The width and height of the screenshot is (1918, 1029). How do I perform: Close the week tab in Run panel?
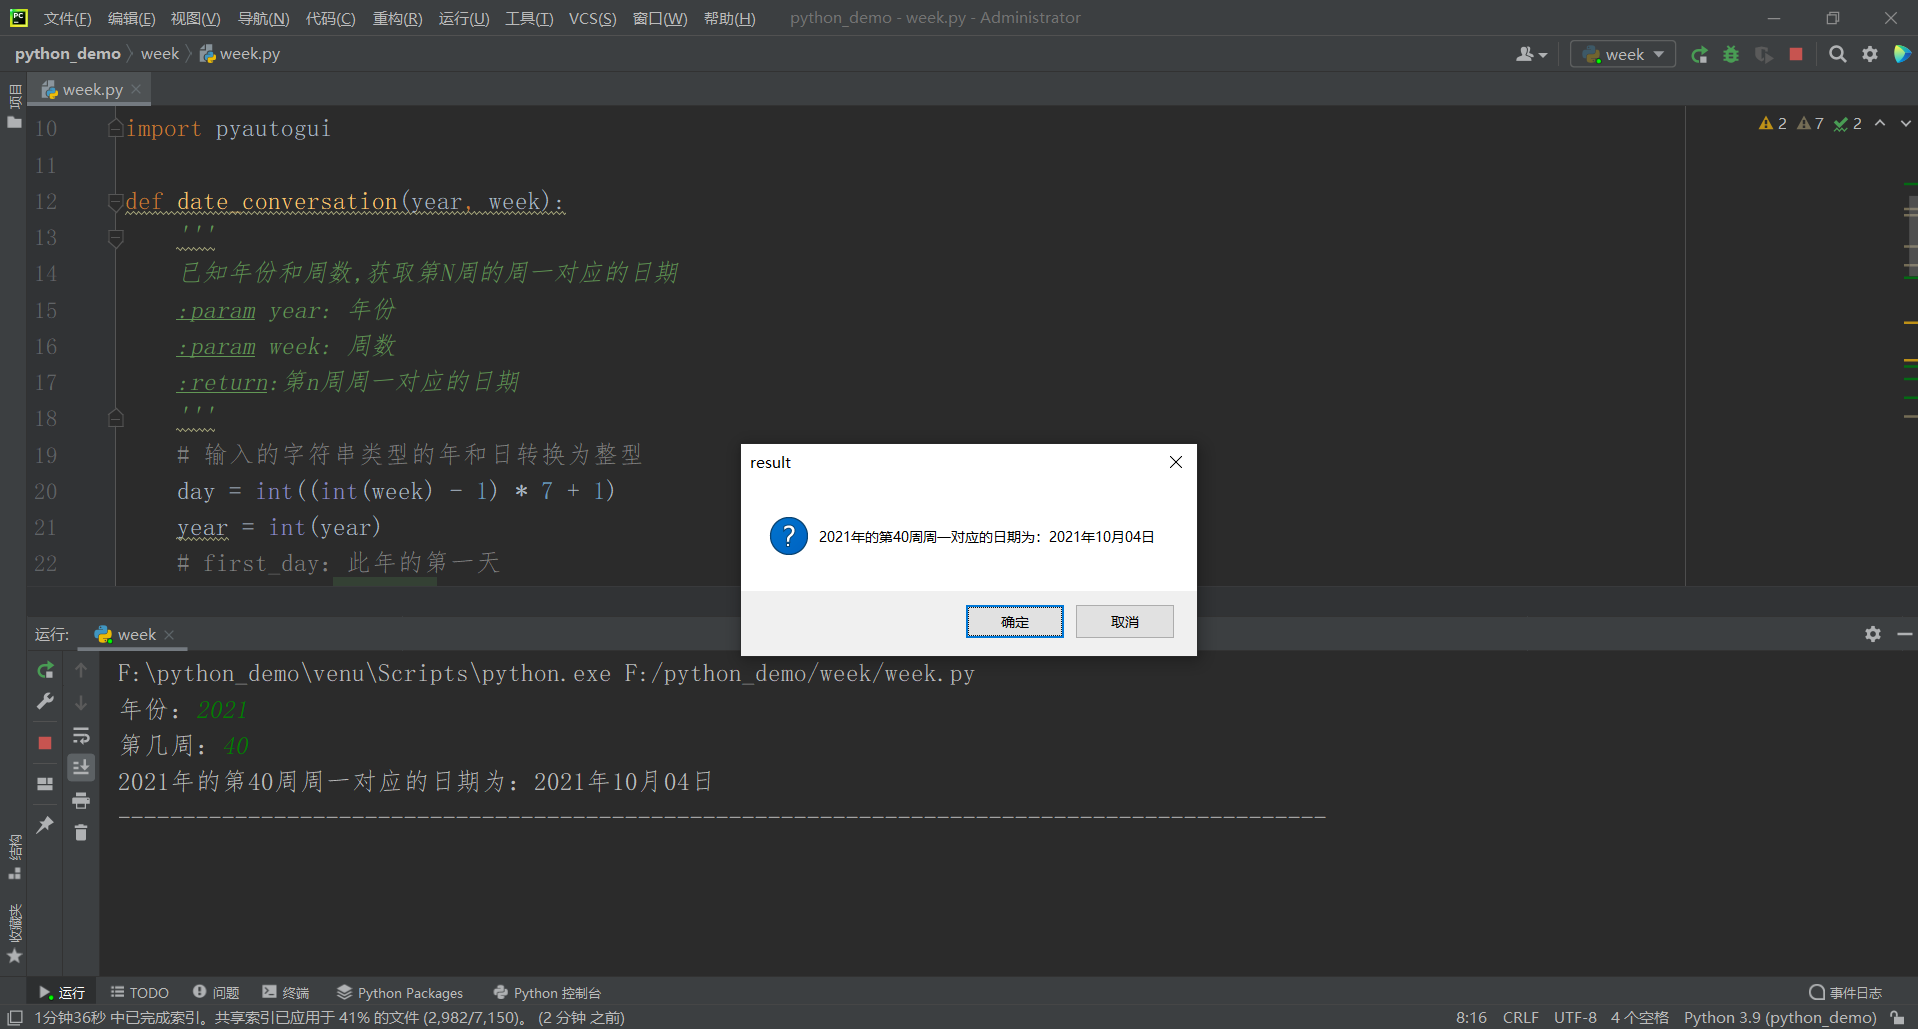169,635
